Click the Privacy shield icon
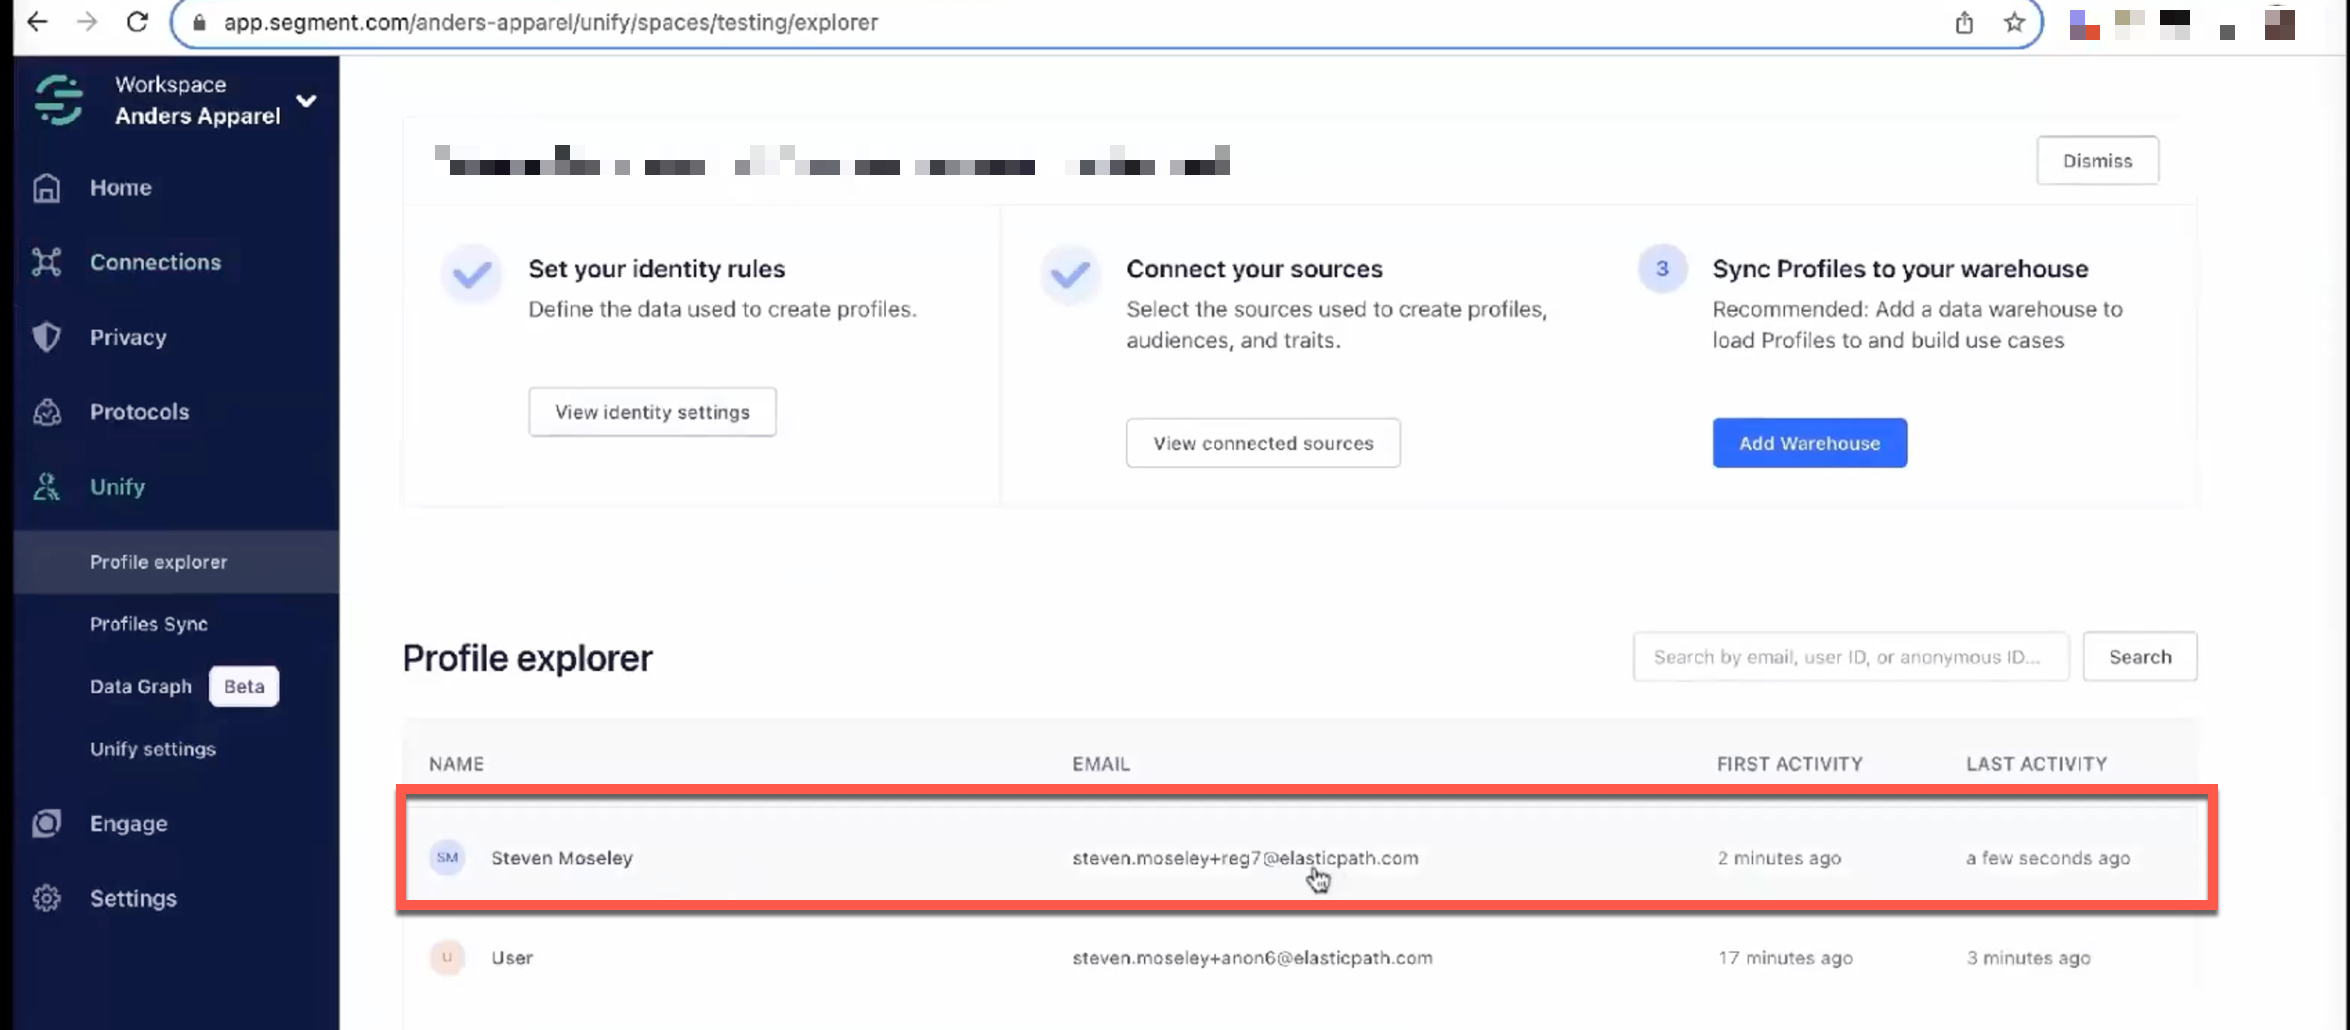Image resolution: width=2350 pixels, height=1030 pixels. pyautogui.click(x=46, y=337)
